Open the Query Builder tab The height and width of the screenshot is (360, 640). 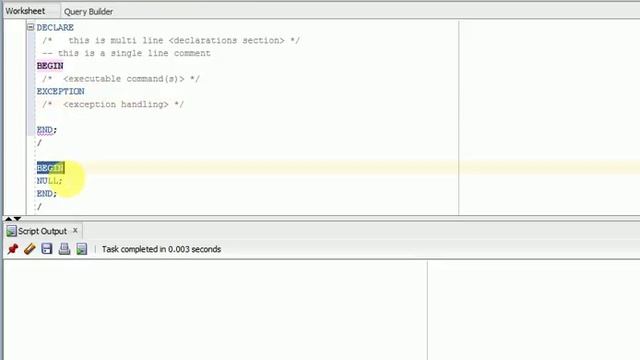tap(88, 11)
